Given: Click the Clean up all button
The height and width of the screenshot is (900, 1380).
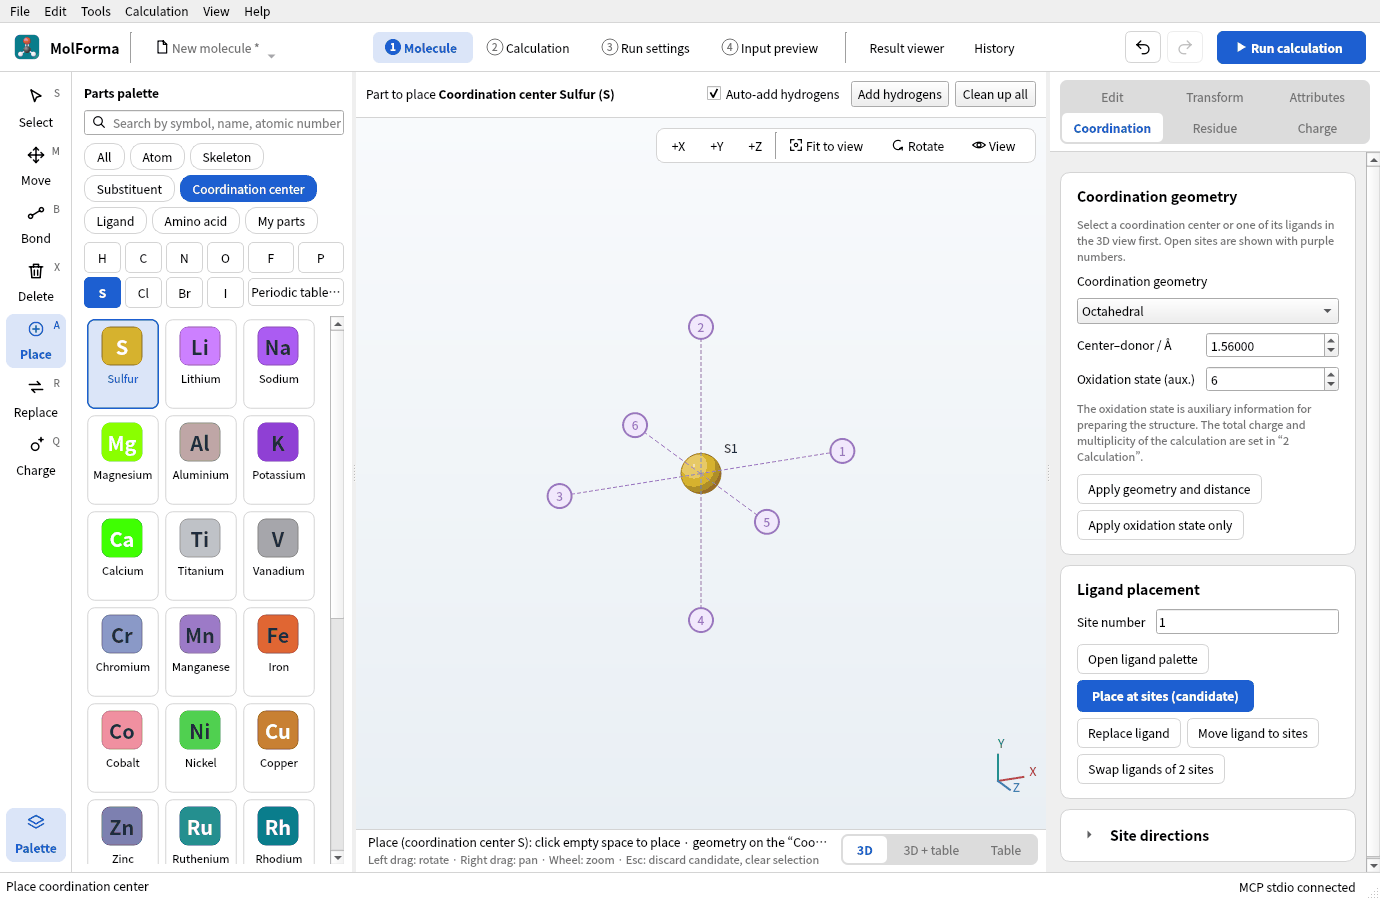Looking at the screenshot, I should pos(995,94).
